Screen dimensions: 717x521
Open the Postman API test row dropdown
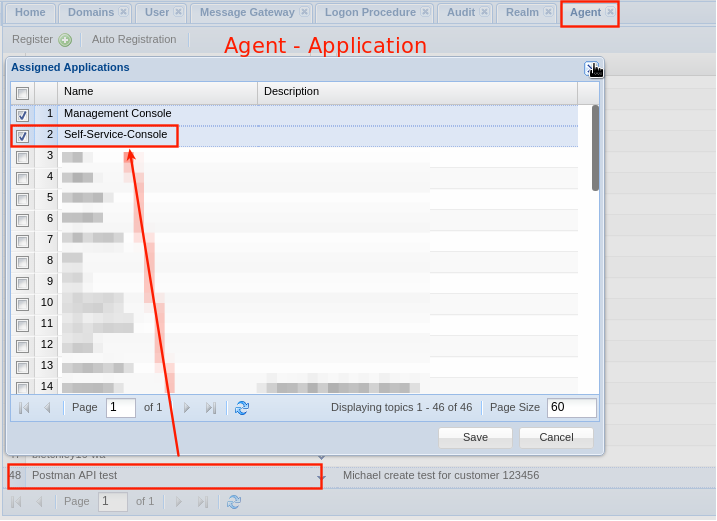point(320,477)
